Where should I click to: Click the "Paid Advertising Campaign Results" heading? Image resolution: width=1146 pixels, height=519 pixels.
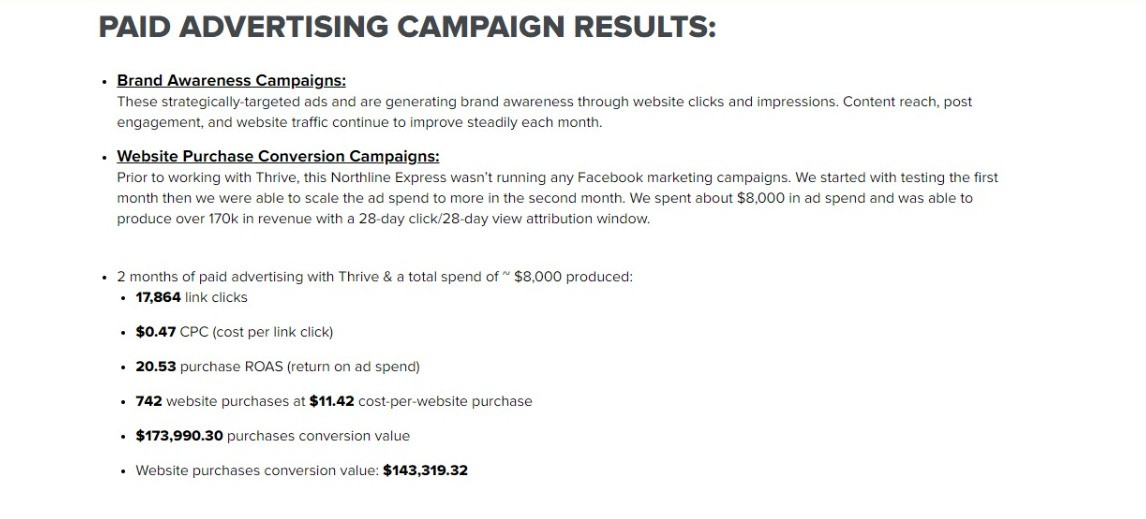tap(407, 27)
